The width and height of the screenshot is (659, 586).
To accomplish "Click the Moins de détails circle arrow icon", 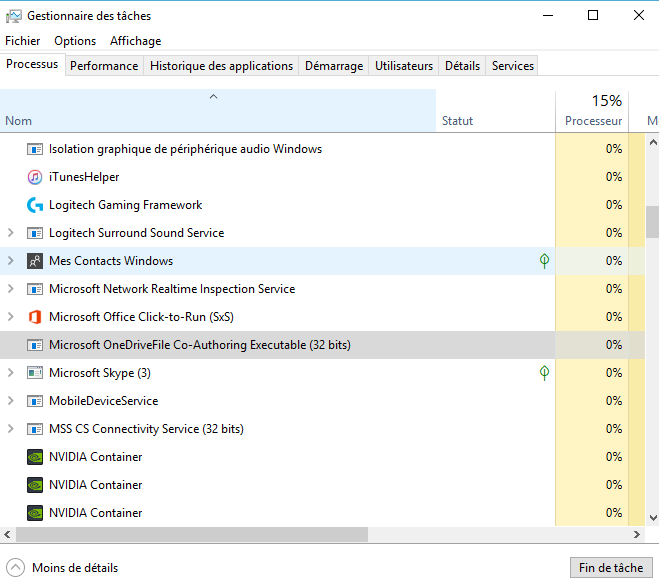I will [16, 568].
